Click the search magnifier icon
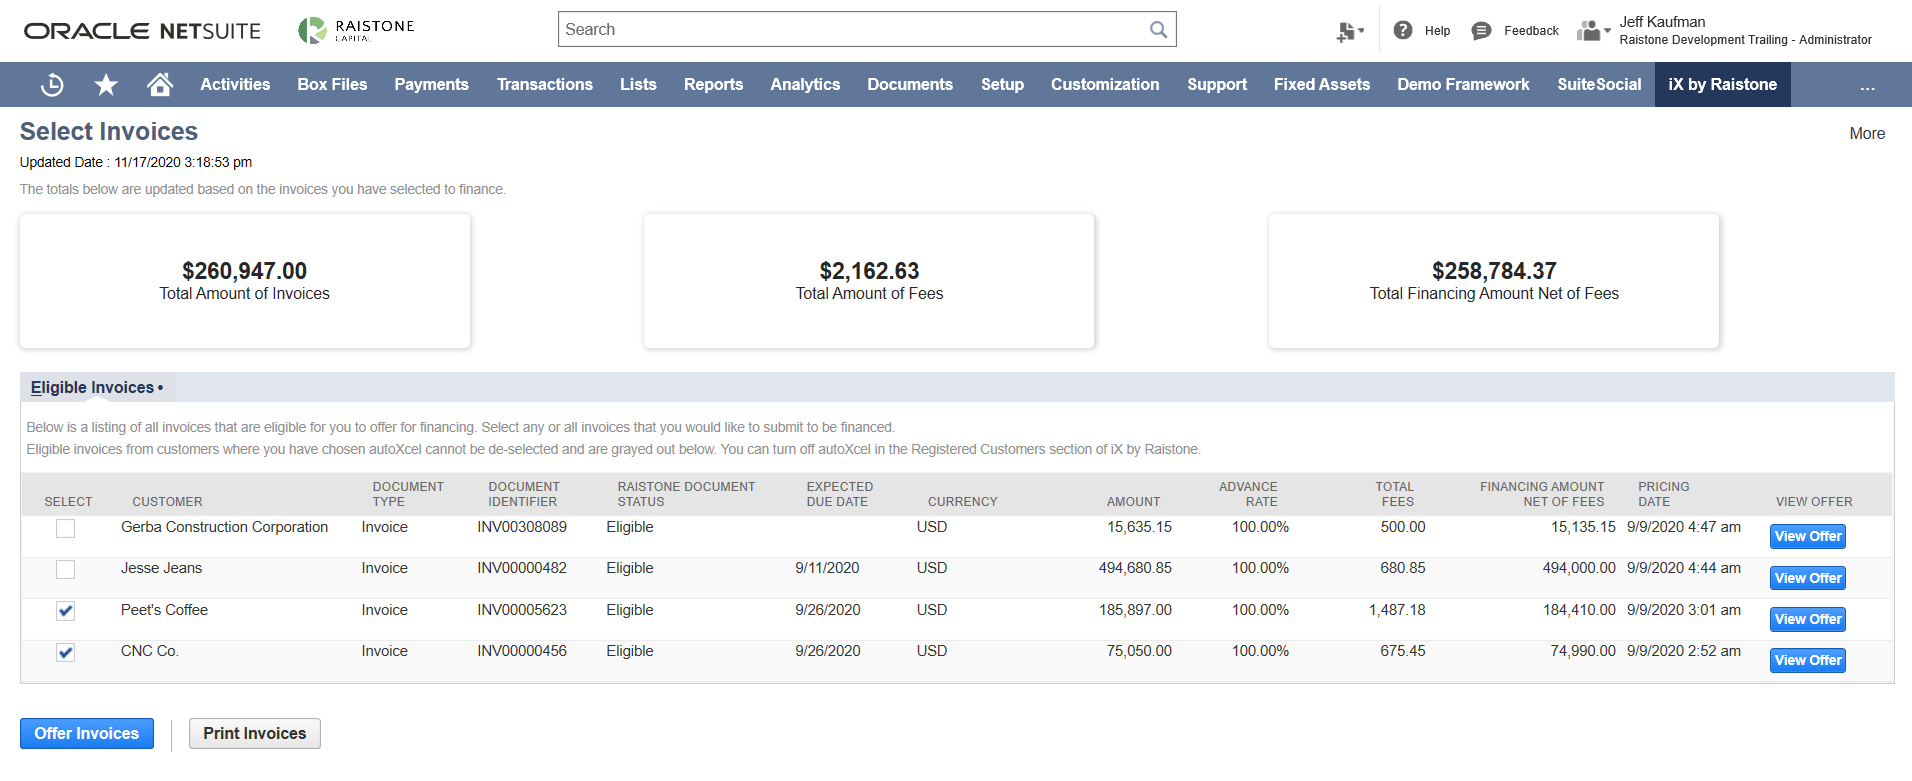 (1158, 30)
